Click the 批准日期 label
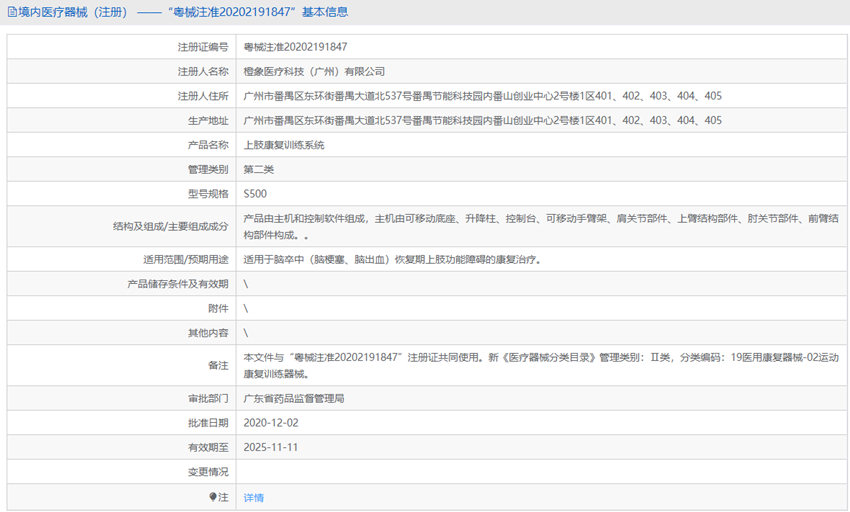850x512 pixels. point(208,423)
